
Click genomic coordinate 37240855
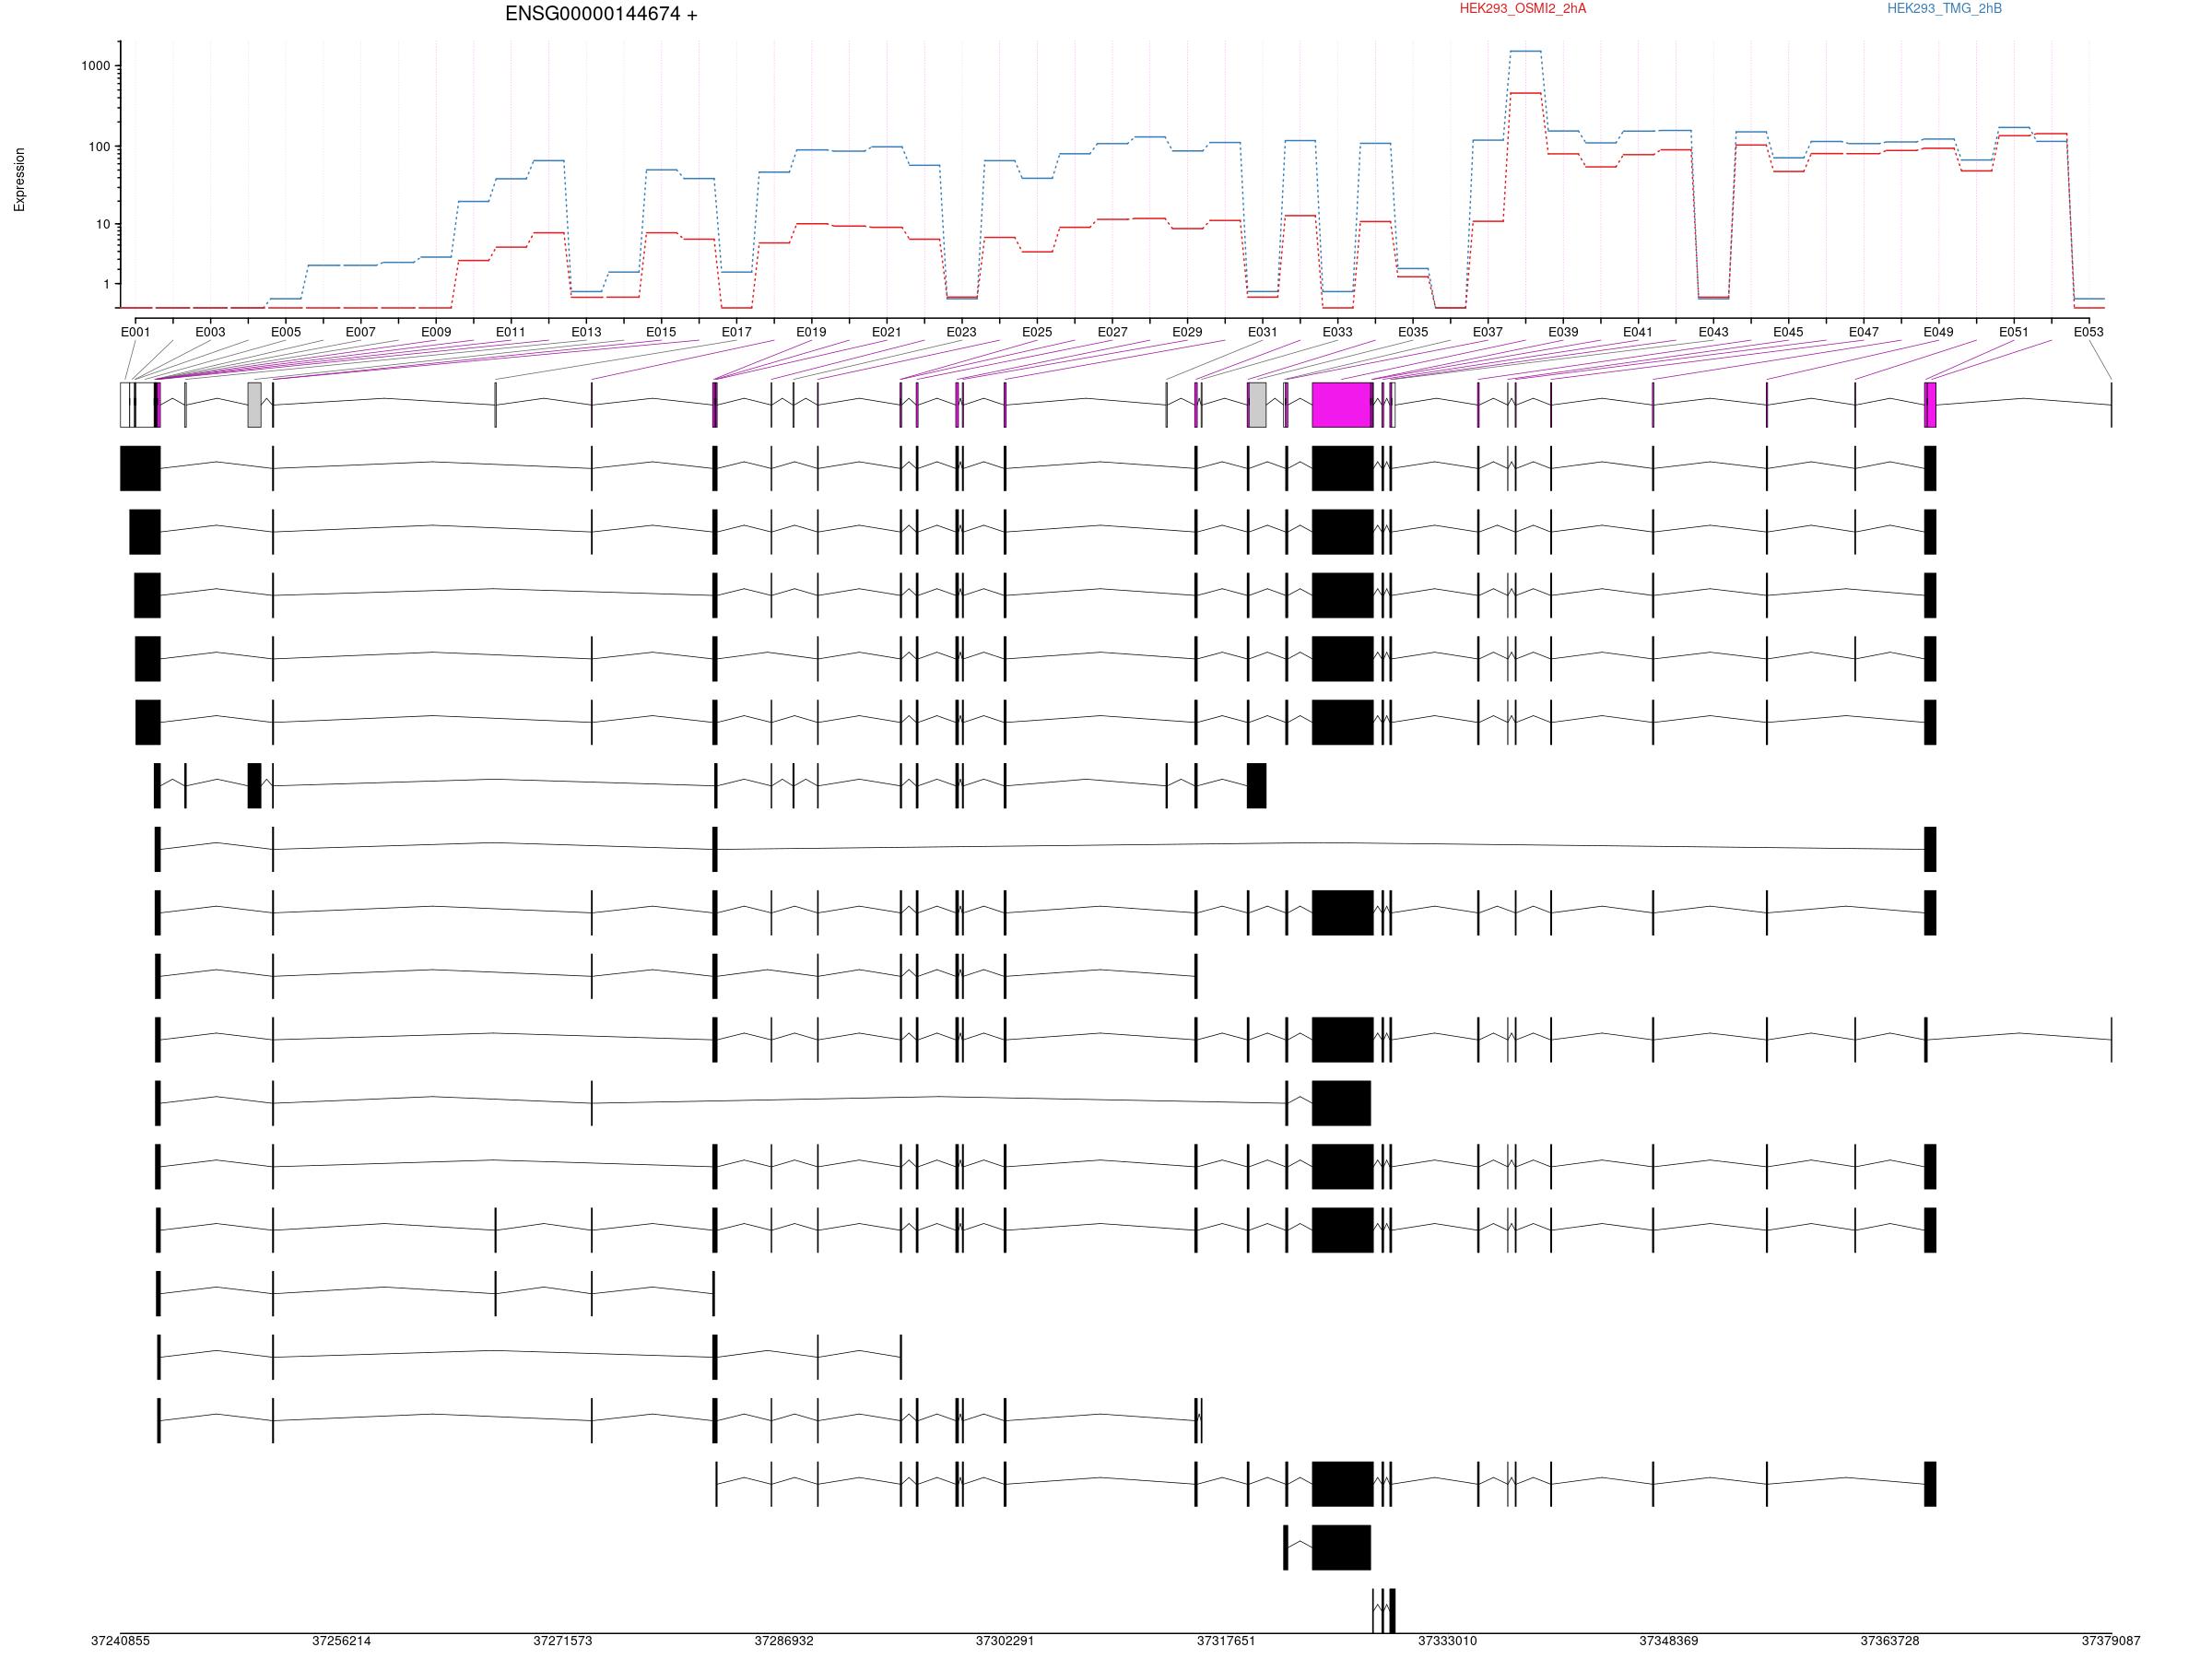point(120,1641)
